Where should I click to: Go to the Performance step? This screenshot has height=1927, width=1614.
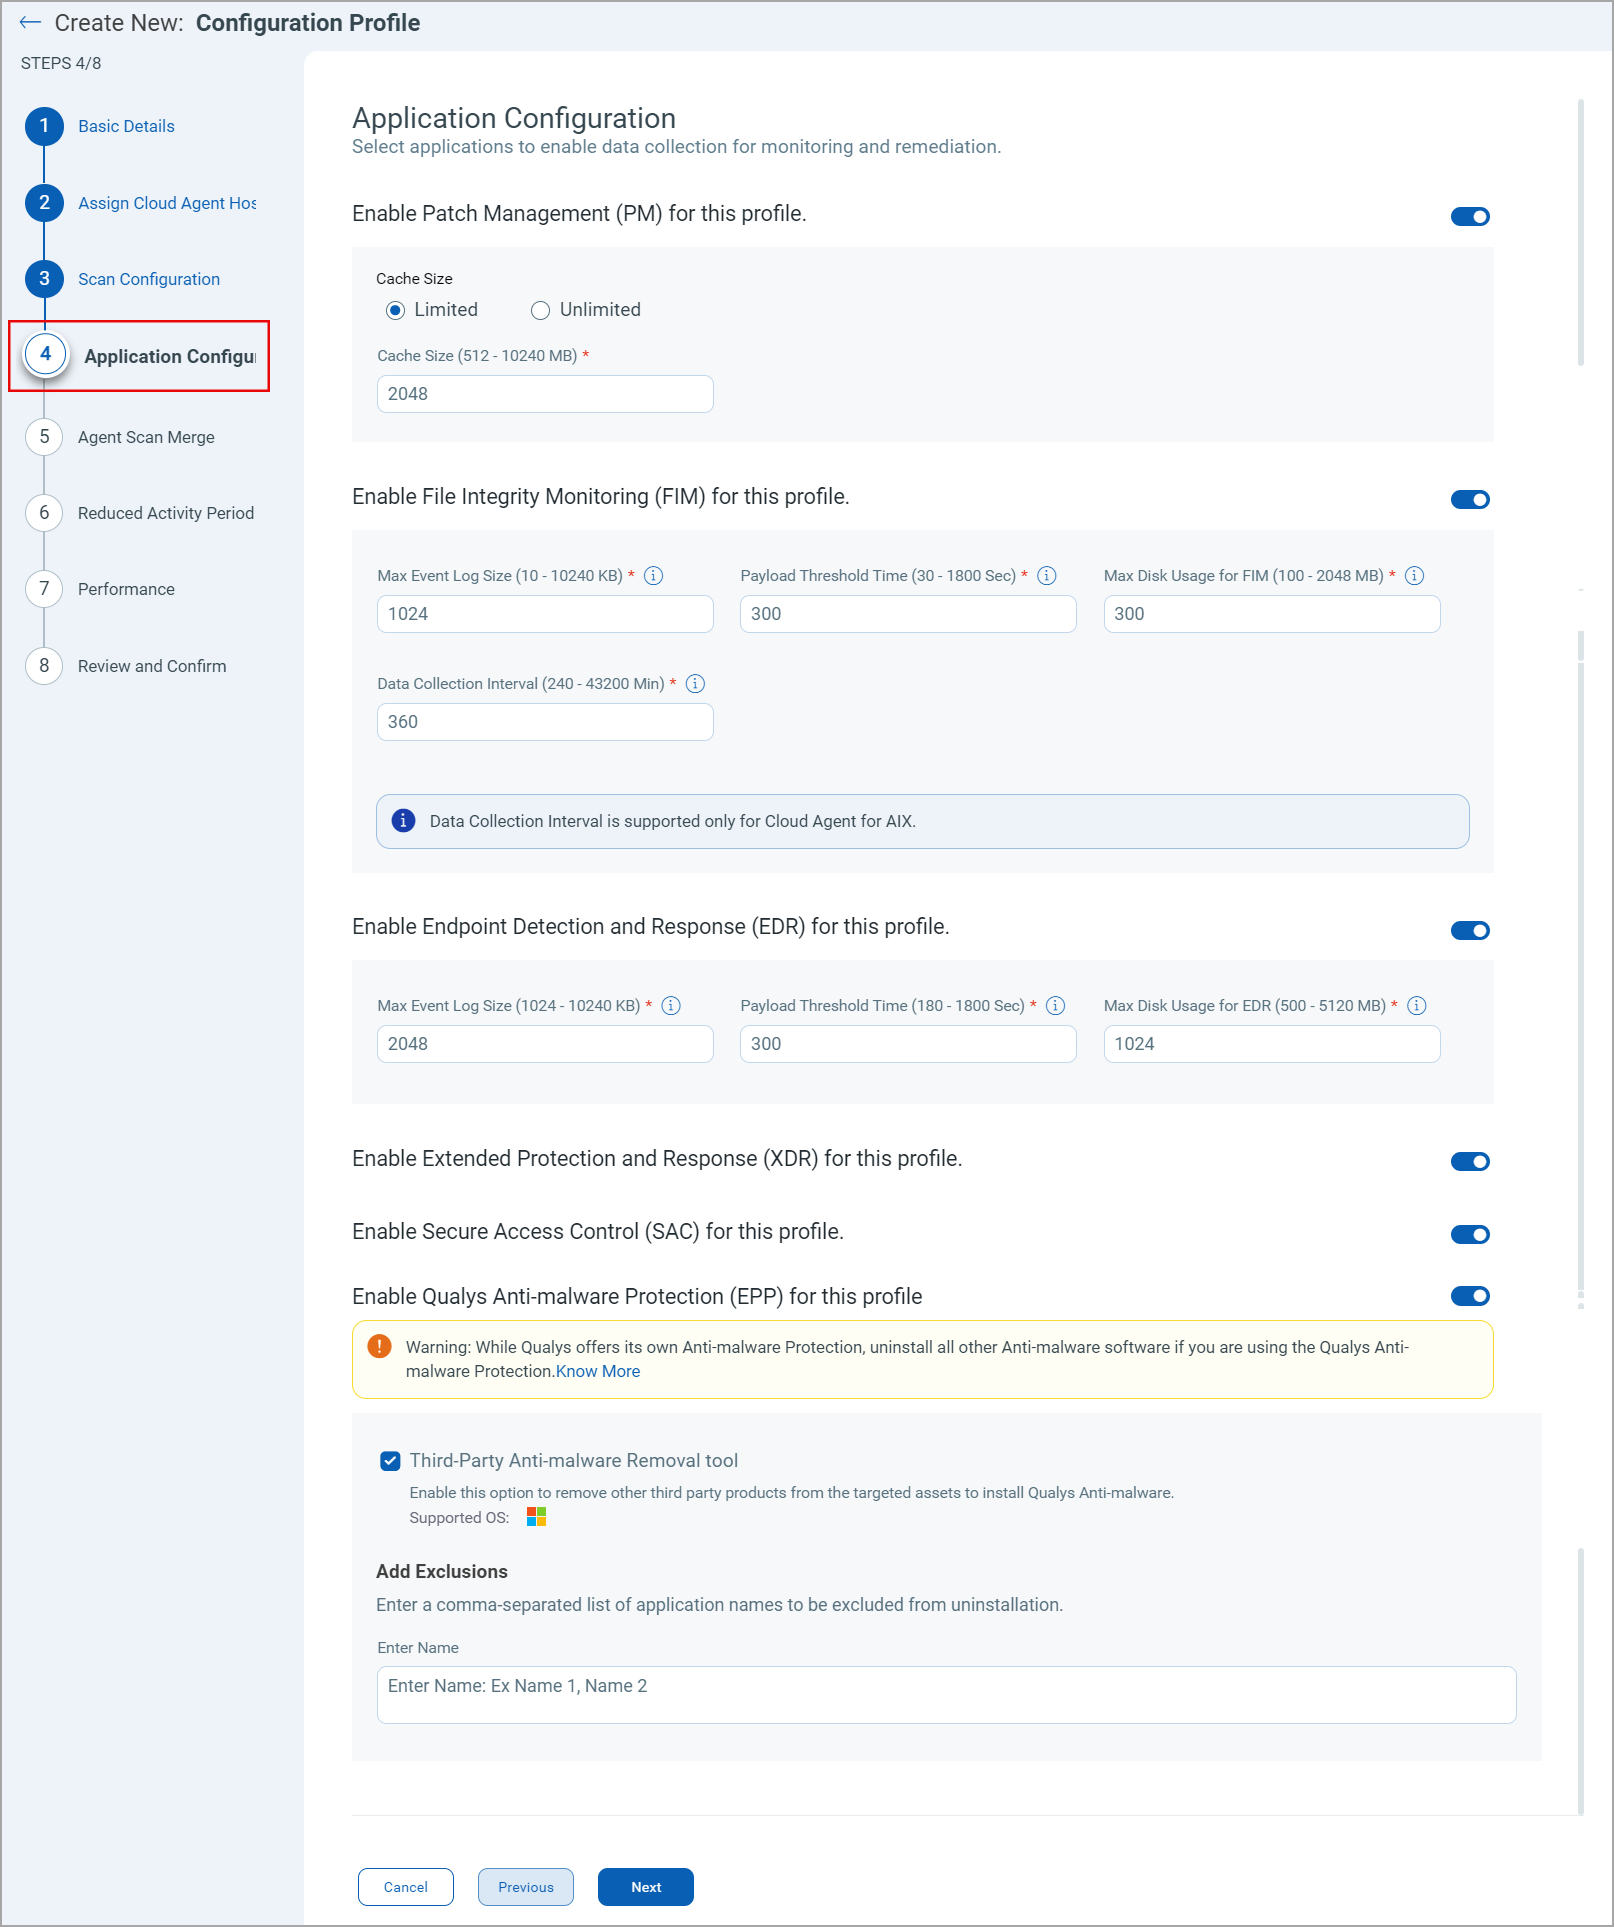[125, 589]
